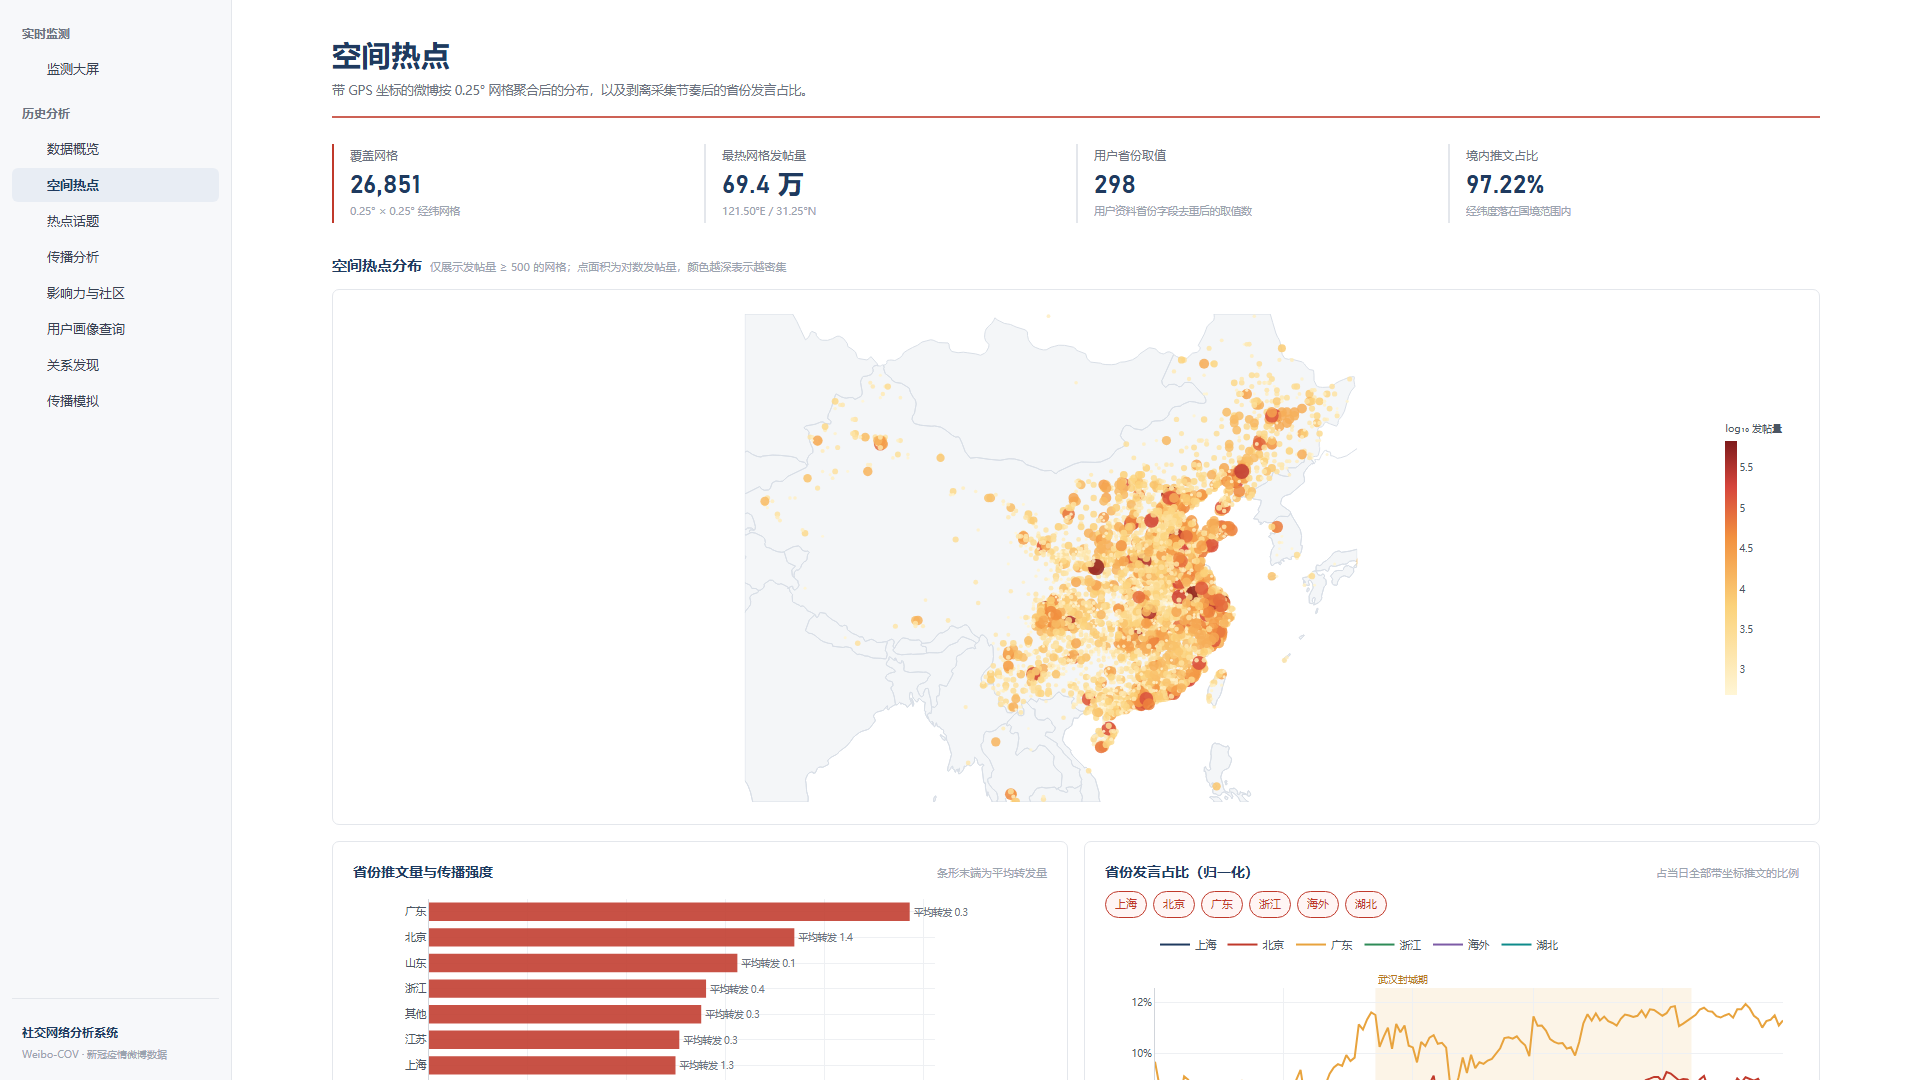Open the 监测大屏 monitoring screen page

click(x=115, y=69)
